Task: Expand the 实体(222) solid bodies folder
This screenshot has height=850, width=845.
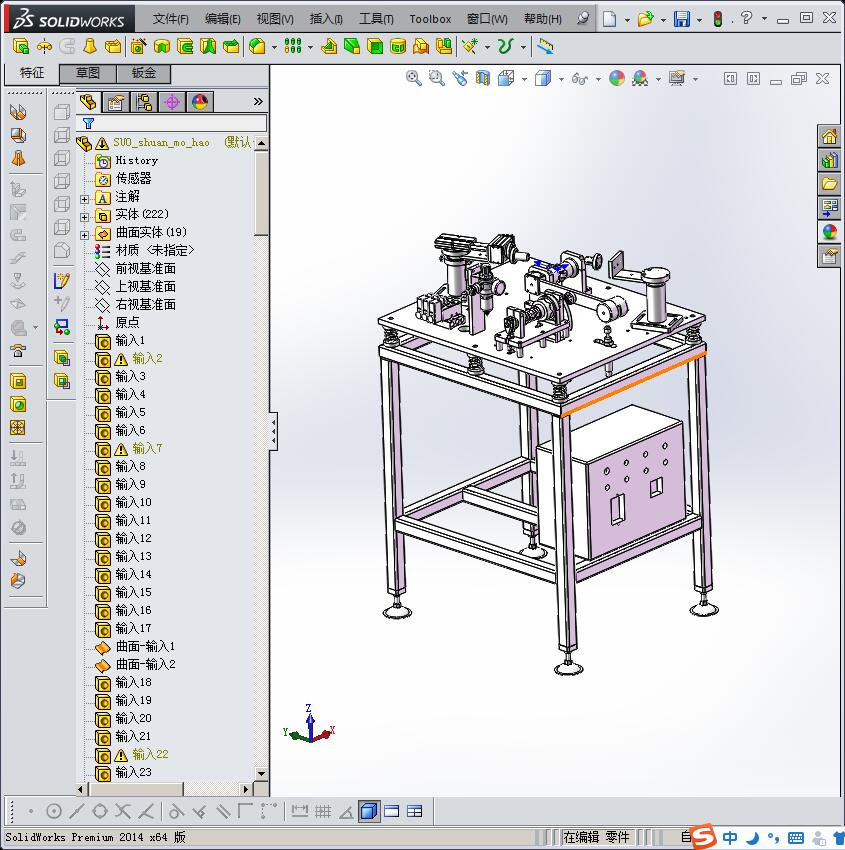Action: tap(85, 217)
